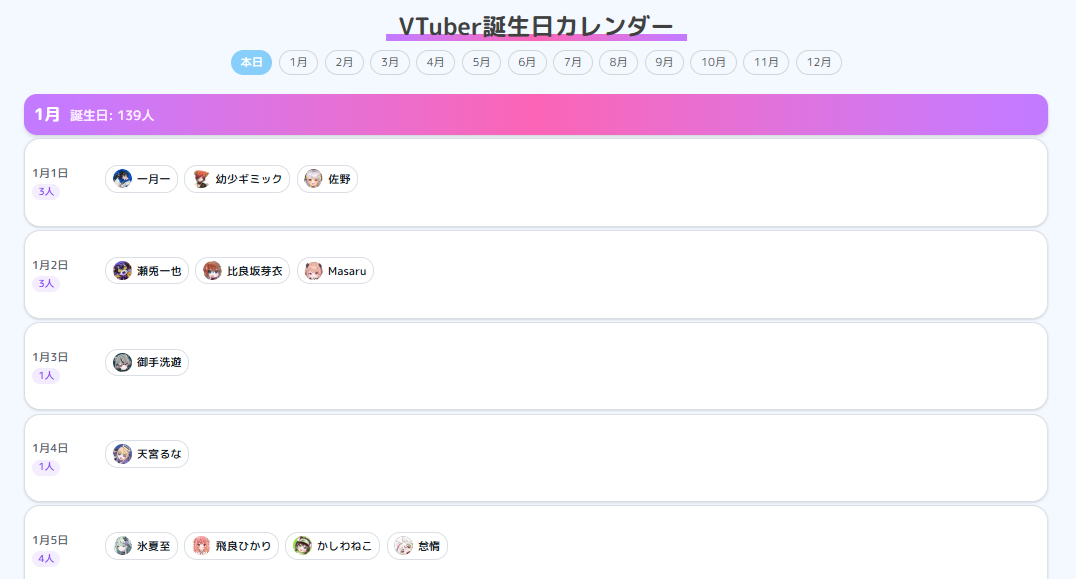
Task: Click the 1人 badge under 1月3日
Action: (x=46, y=375)
